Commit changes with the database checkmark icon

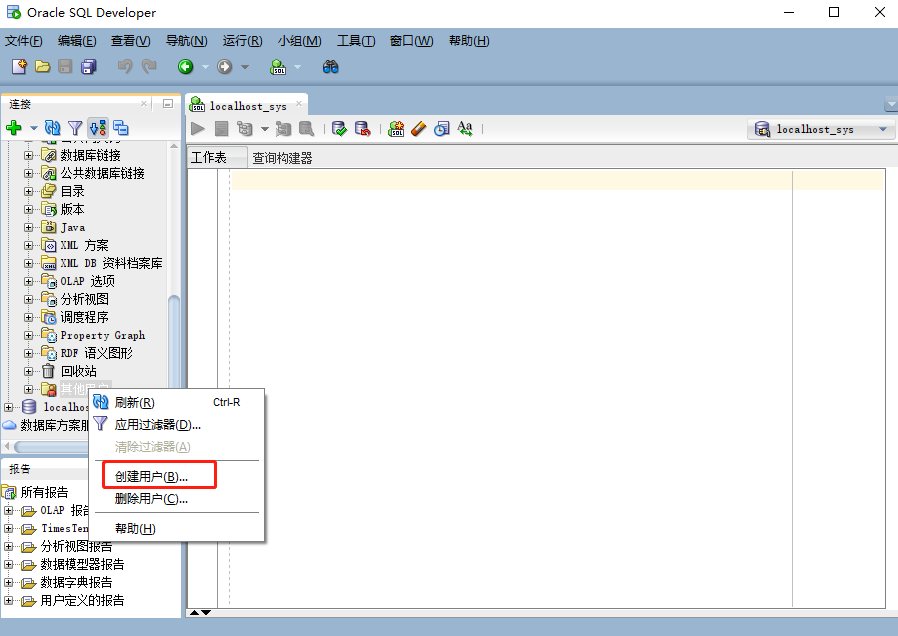(339, 129)
